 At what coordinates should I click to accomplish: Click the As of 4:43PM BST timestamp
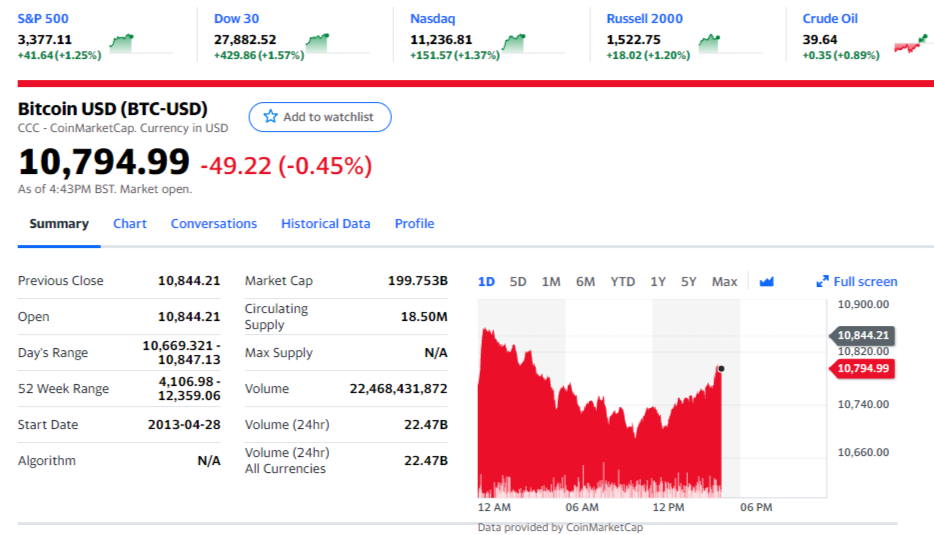tap(105, 189)
